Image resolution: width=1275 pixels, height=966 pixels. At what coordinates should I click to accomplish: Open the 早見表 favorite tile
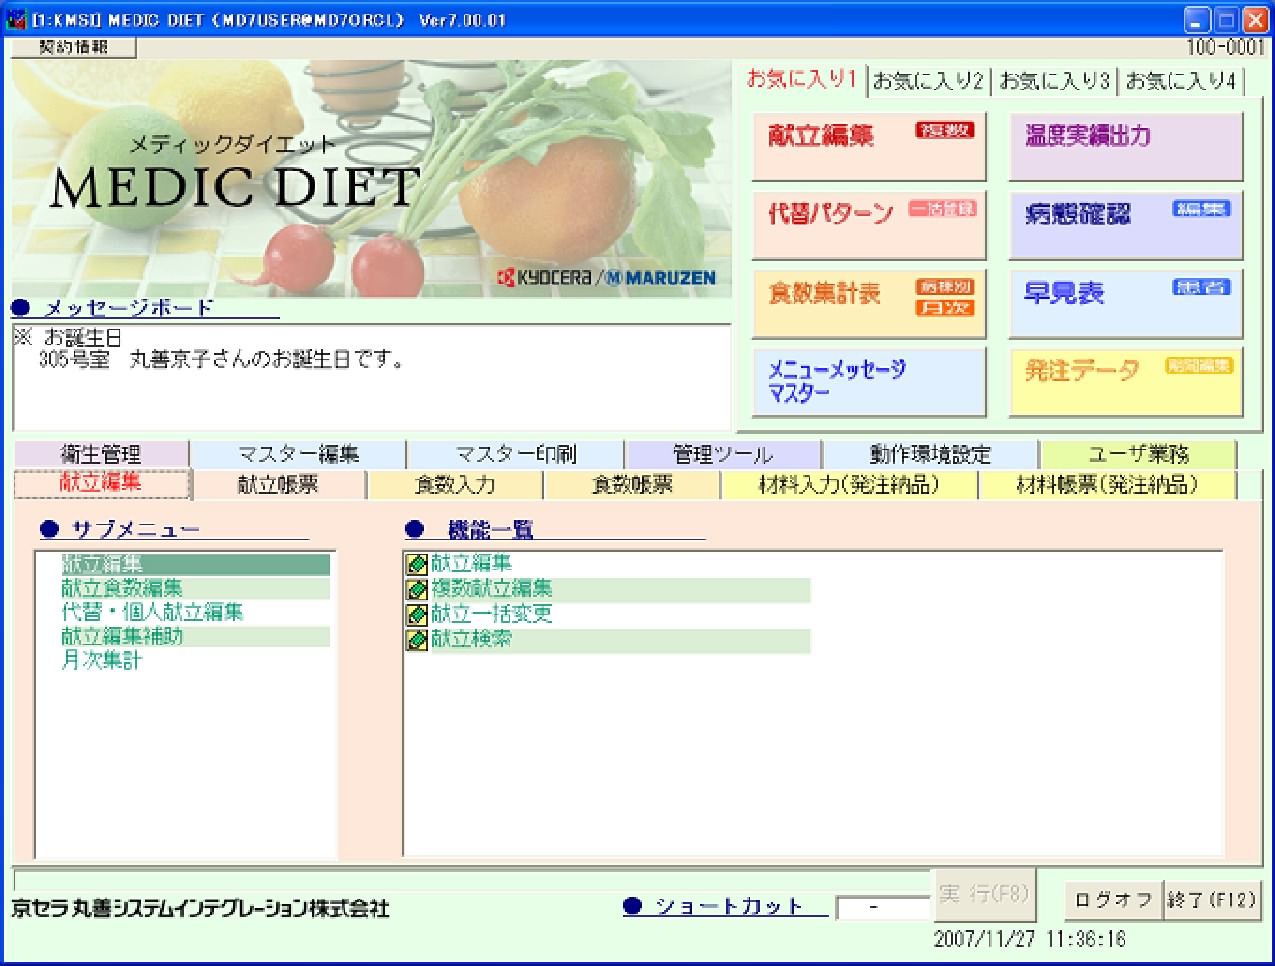(1125, 302)
